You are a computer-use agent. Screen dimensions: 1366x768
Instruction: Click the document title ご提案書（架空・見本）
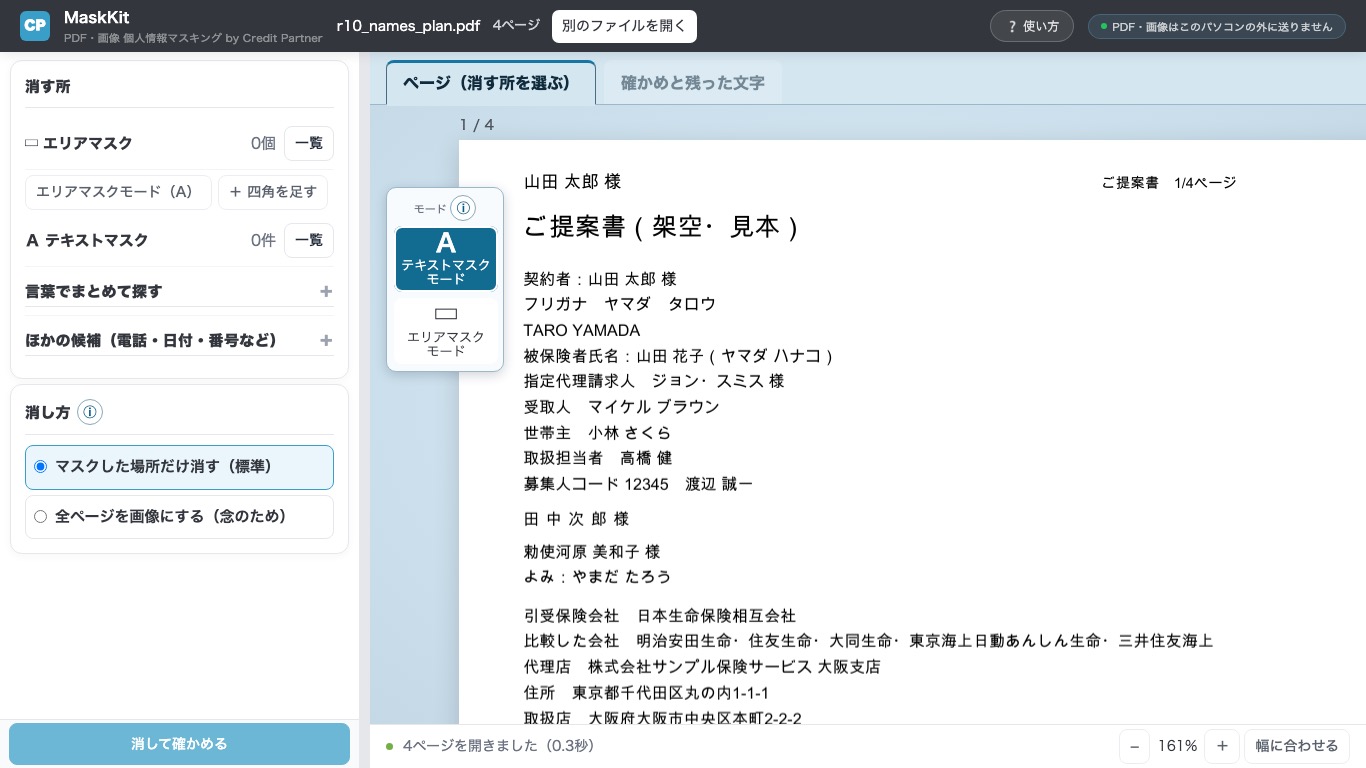tap(661, 227)
